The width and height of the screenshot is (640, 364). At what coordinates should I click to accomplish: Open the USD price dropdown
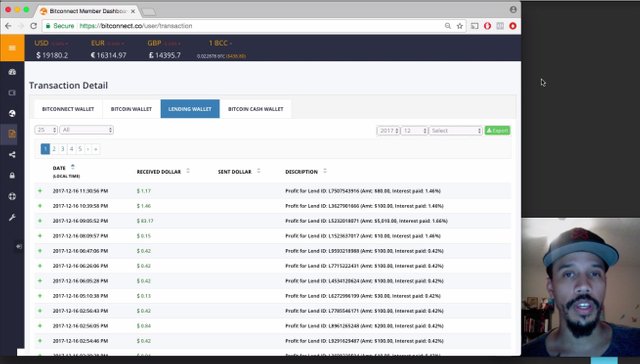pyautogui.click(x=51, y=43)
